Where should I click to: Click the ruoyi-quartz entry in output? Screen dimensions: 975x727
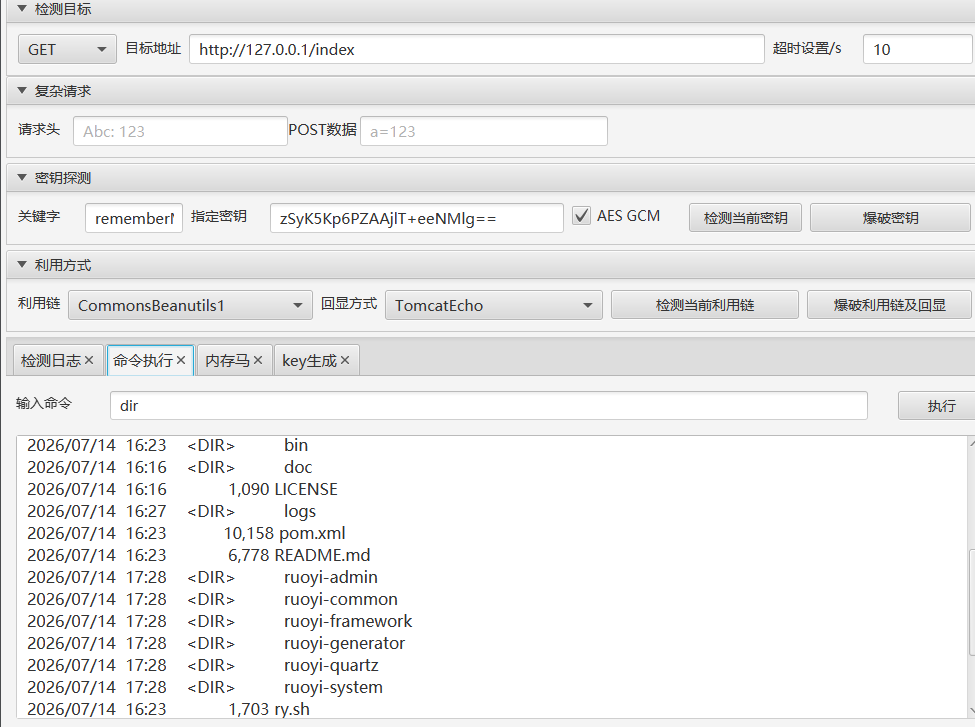point(331,665)
